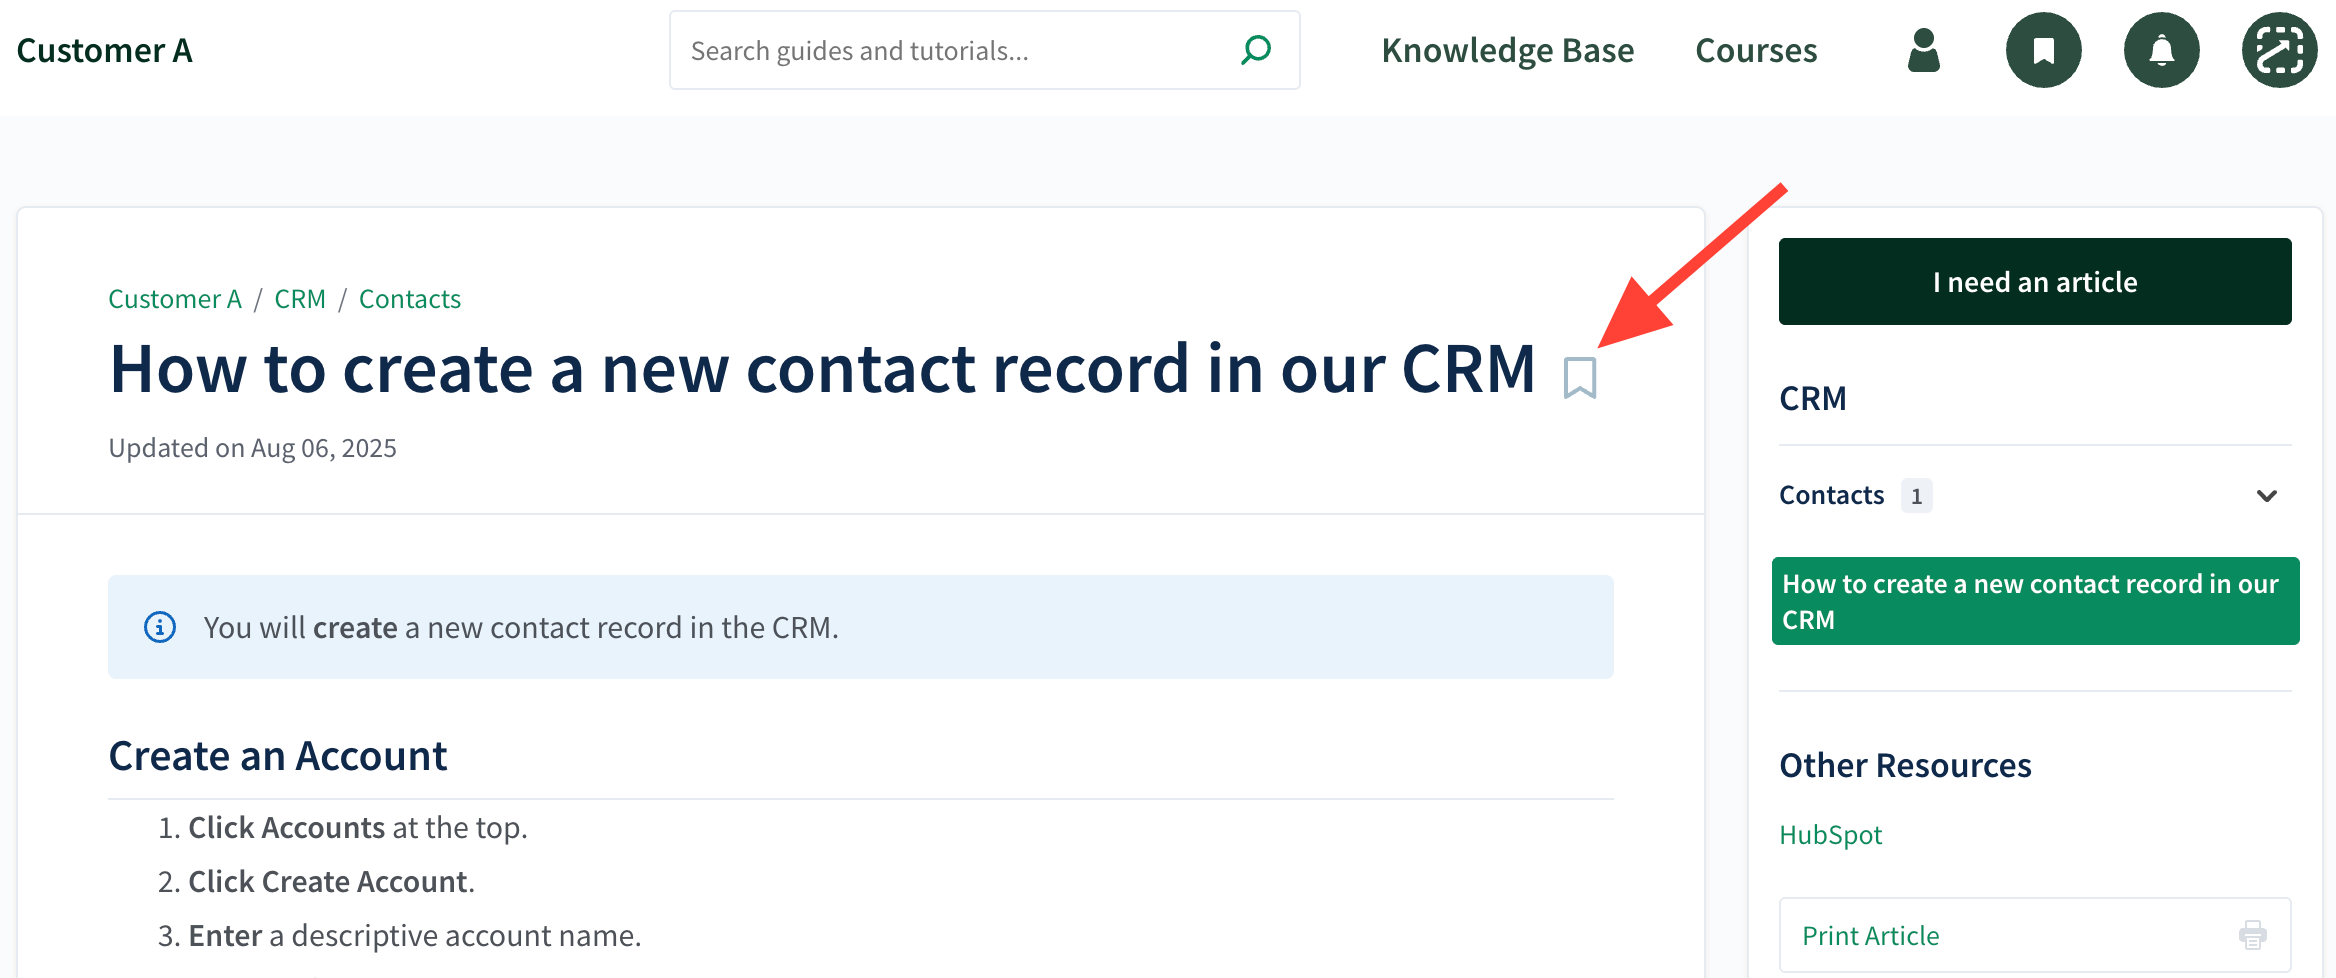
Task: Navigate to the CRM breadcrumb
Action: point(300,299)
